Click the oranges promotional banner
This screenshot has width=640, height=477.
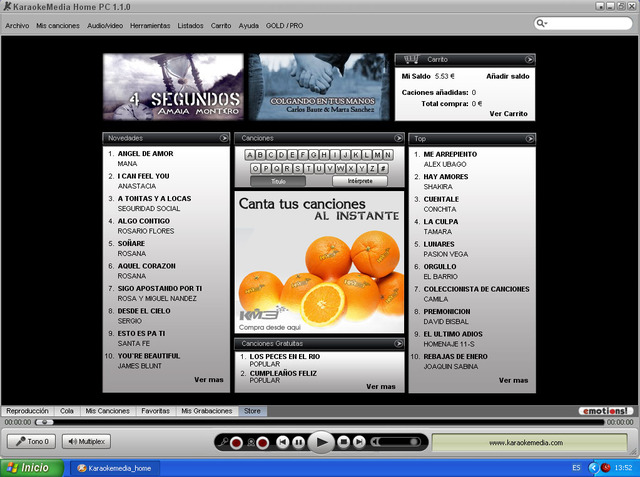pos(319,262)
